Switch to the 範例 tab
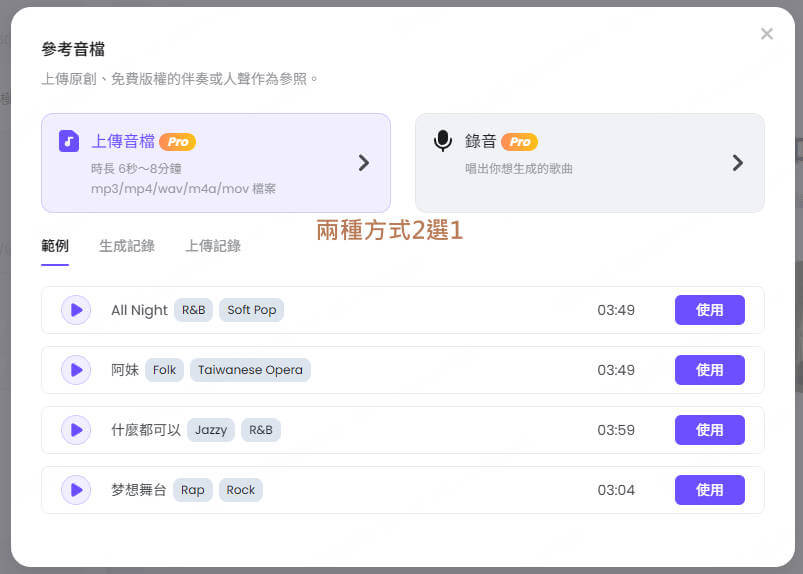The width and height of the screenshot is (803, 574). click(x=55, y=246)
